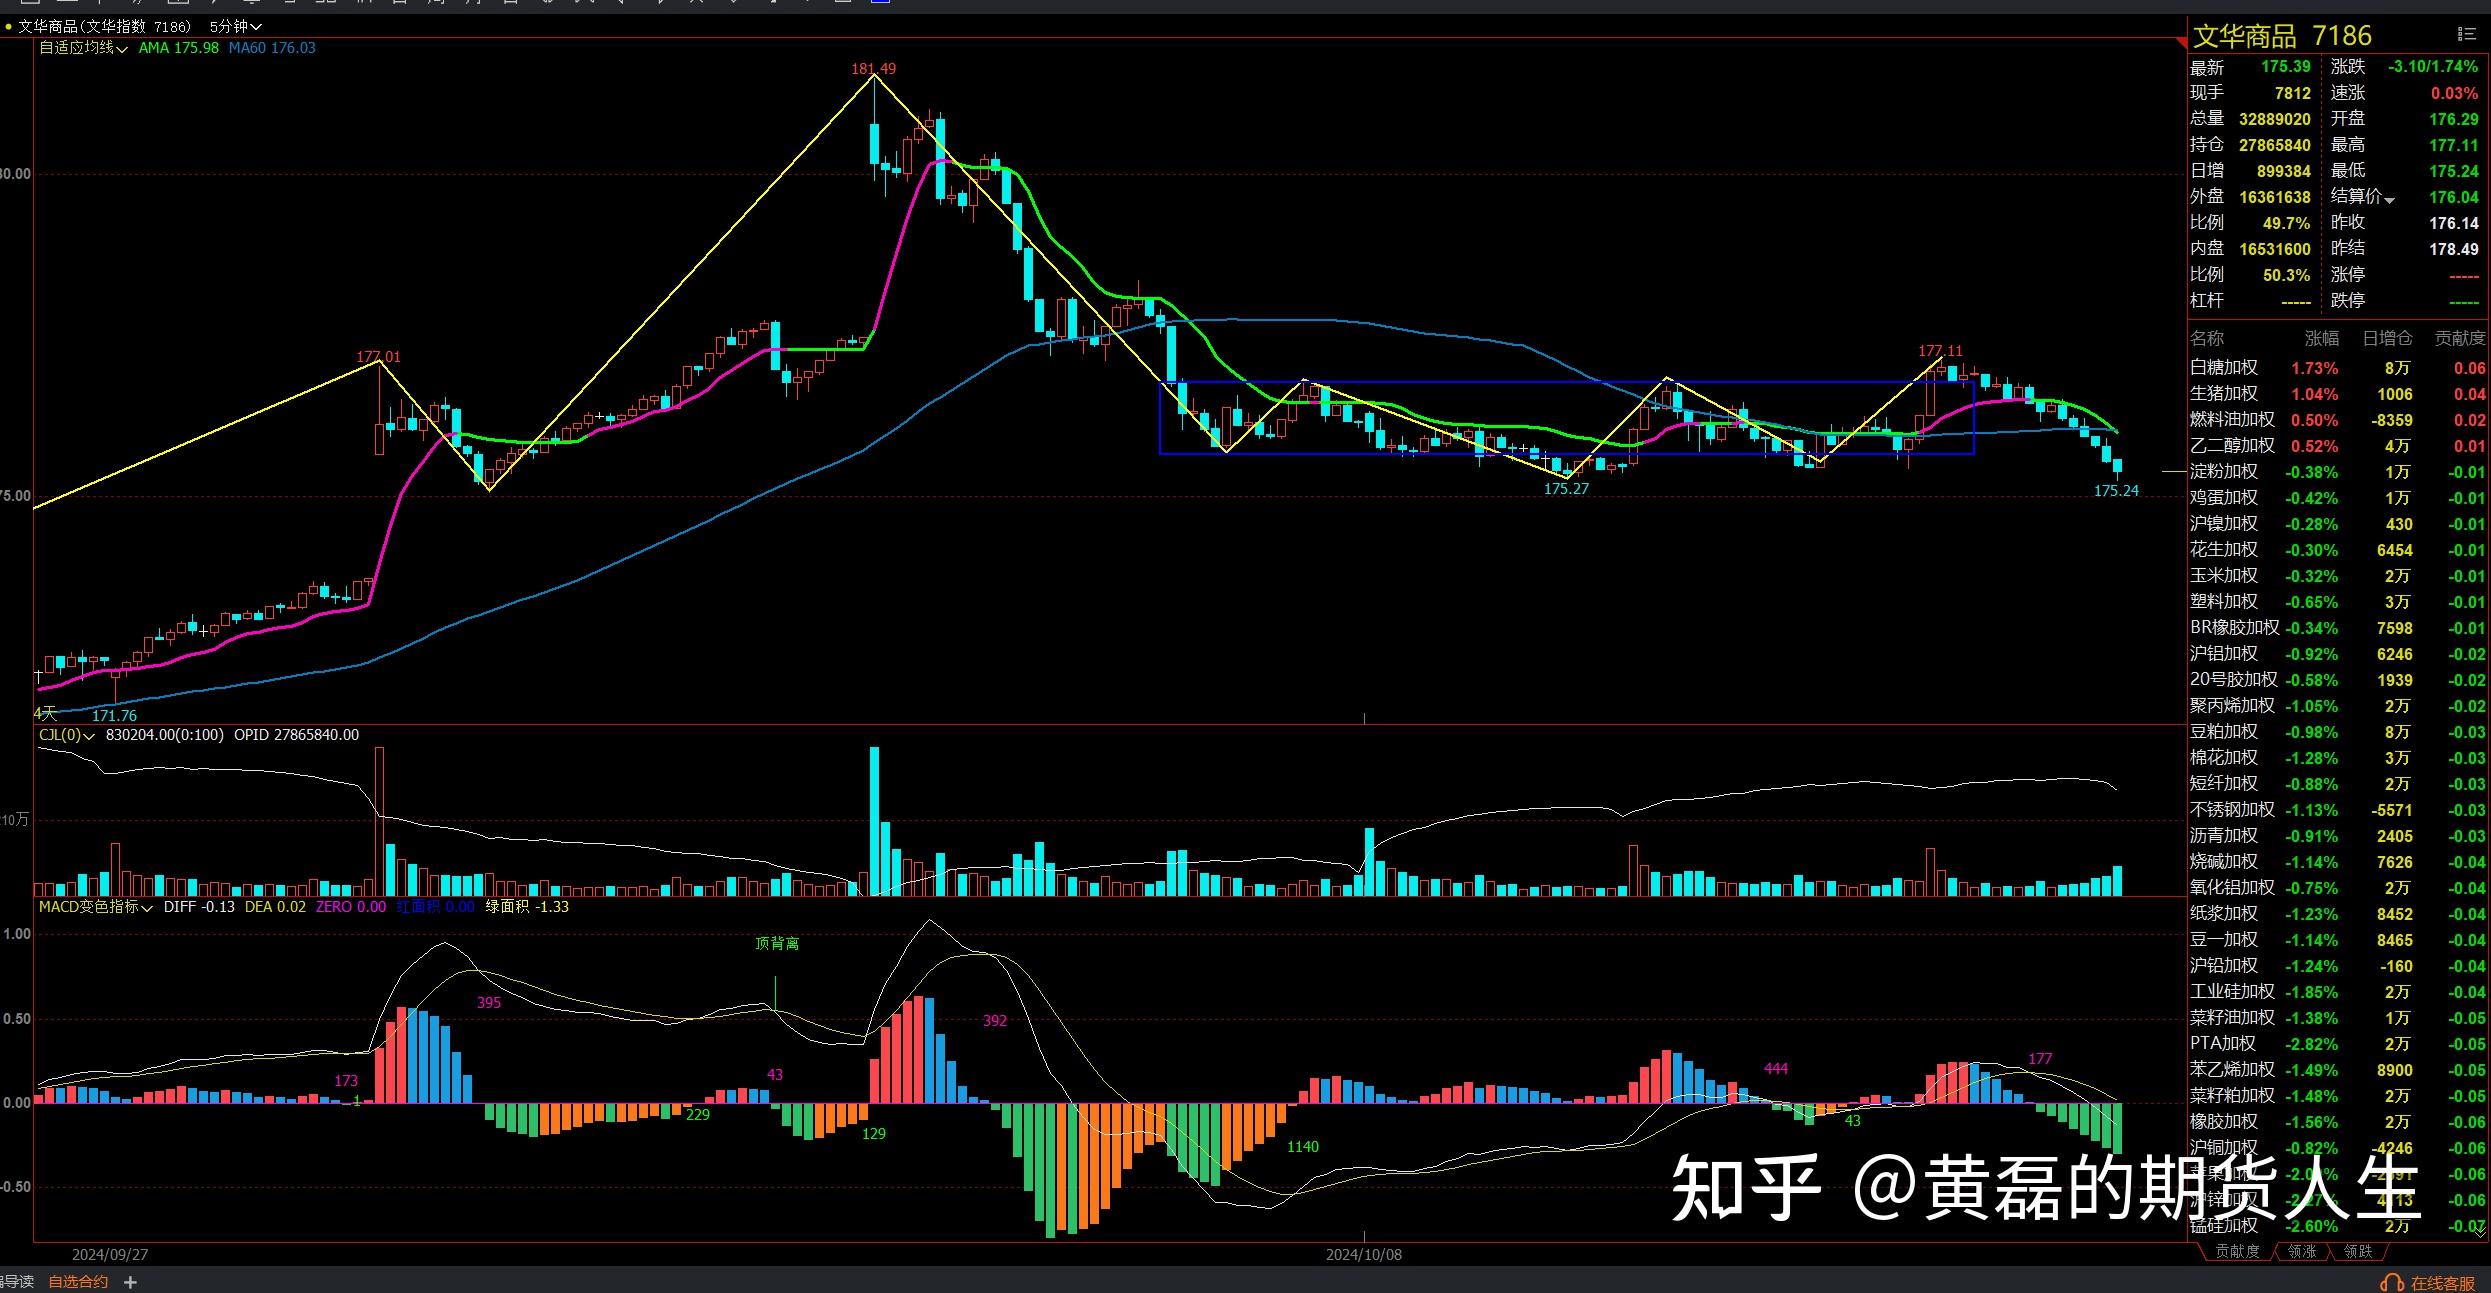This screenshot has width=2491, height=1293.
Task: Click the blue highlighted icon on the top toolbar
Action: (x=880, y=3)
